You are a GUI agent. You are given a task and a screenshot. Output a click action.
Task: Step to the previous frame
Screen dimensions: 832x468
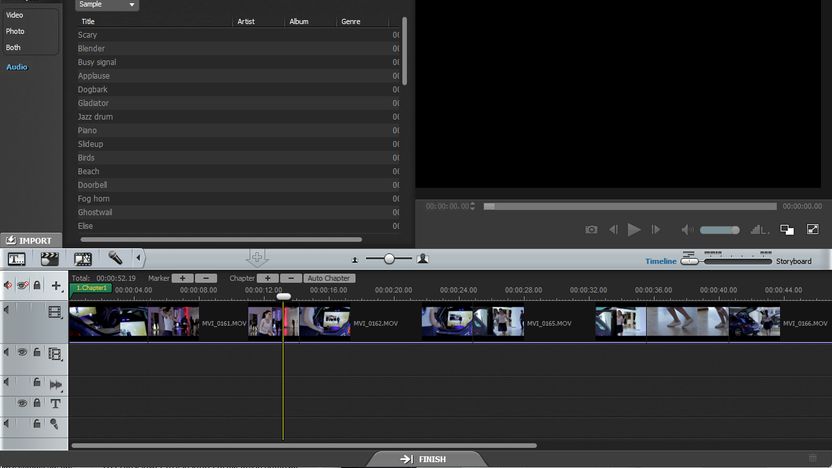(613, 229)
